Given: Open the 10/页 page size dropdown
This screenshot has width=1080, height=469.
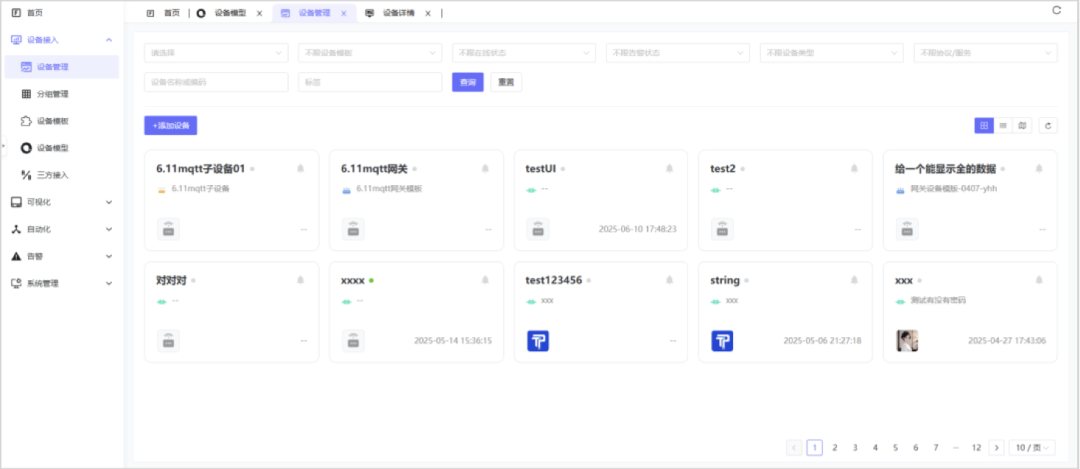Looking at the screenshot, I should point(1031,447).
